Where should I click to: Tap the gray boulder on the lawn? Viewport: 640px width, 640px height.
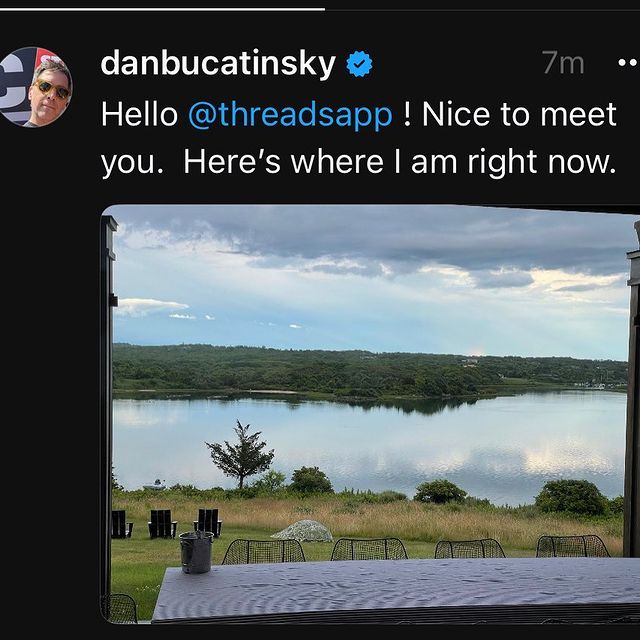(x=302, y=531)
